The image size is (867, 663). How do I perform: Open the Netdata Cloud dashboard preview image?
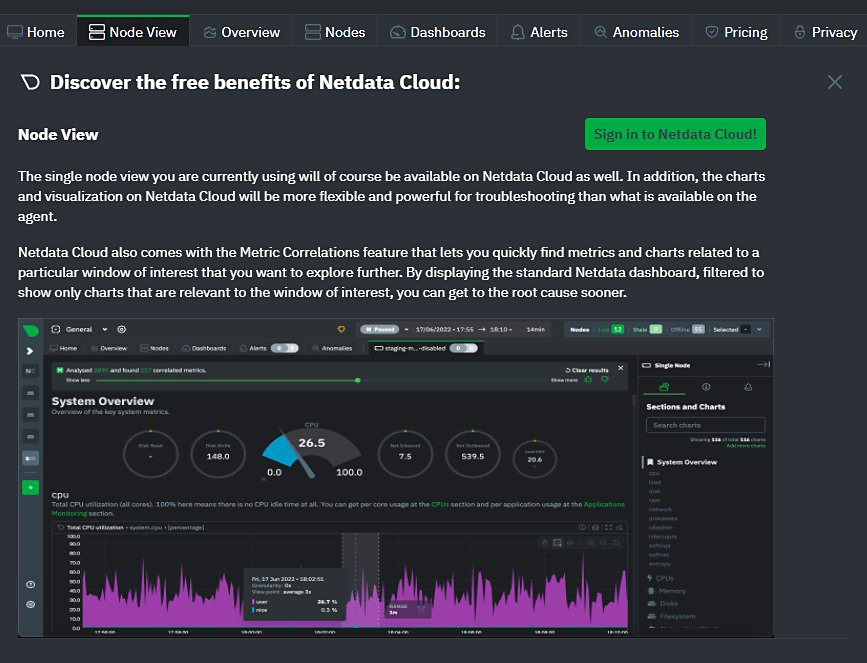(x=396, y=478)
